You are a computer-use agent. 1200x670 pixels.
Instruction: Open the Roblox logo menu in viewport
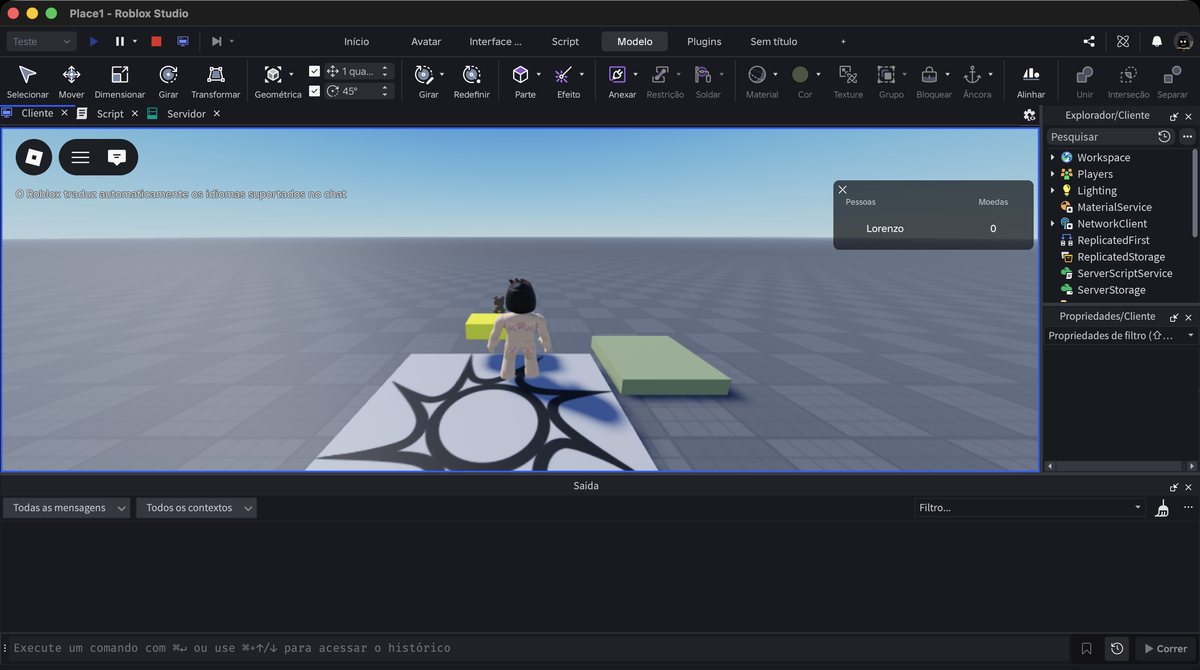point(34,157)
